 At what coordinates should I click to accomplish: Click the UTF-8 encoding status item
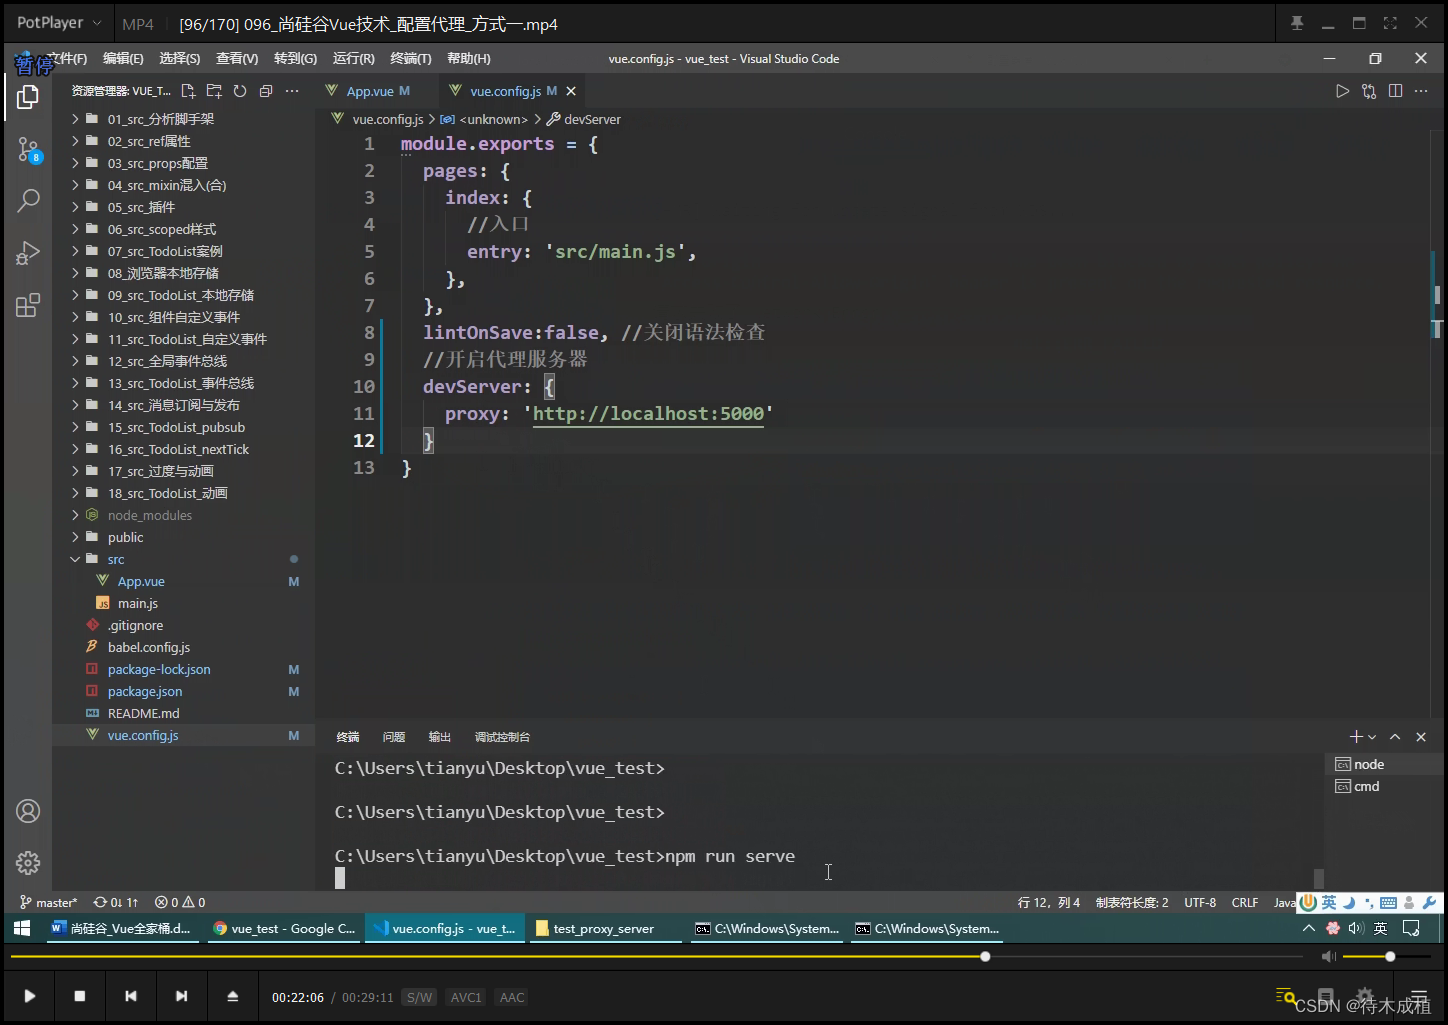pyautogui.click(x=1200, y=902)
